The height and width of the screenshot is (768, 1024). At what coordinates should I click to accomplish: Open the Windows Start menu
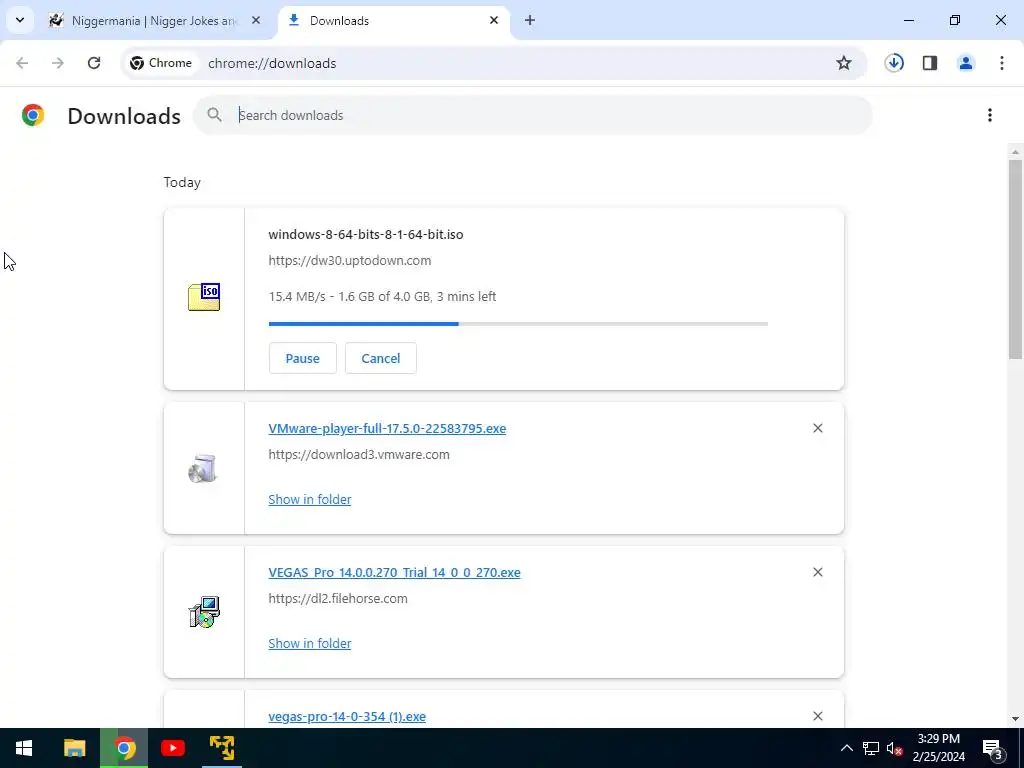click(24, 748)
